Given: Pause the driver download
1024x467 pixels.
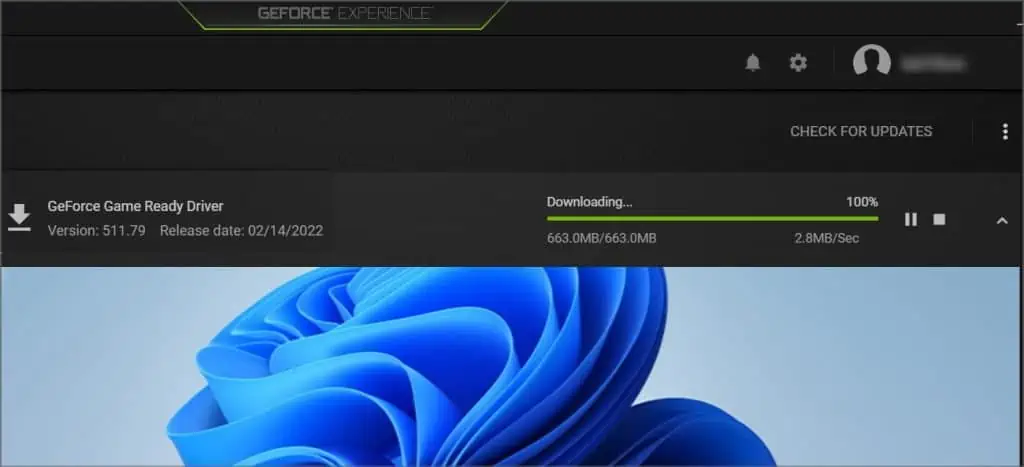Looking at the screenshot, I should 911,219.
